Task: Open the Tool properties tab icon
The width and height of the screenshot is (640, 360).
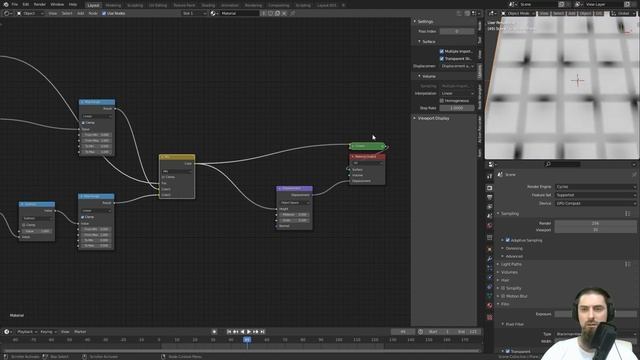Action: (x=489, y=176)
